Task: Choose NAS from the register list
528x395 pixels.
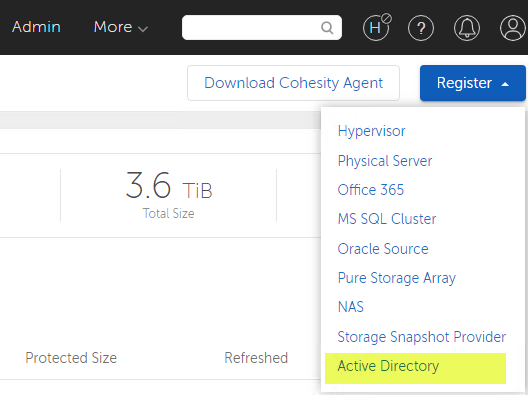Action: click(x=351, y=307)
